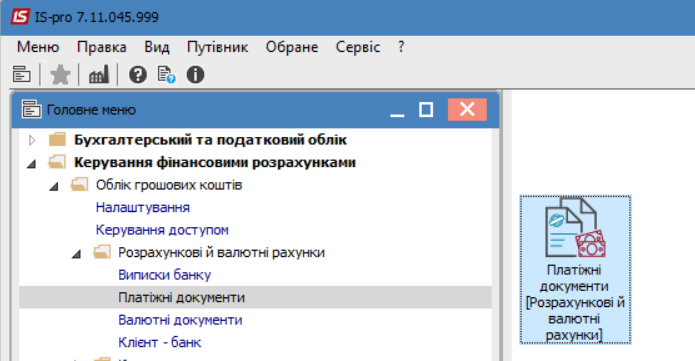Screen dimensions: 695x361
Task: Click the Головне меню panel title icon
Action: (x=31, y=110)
